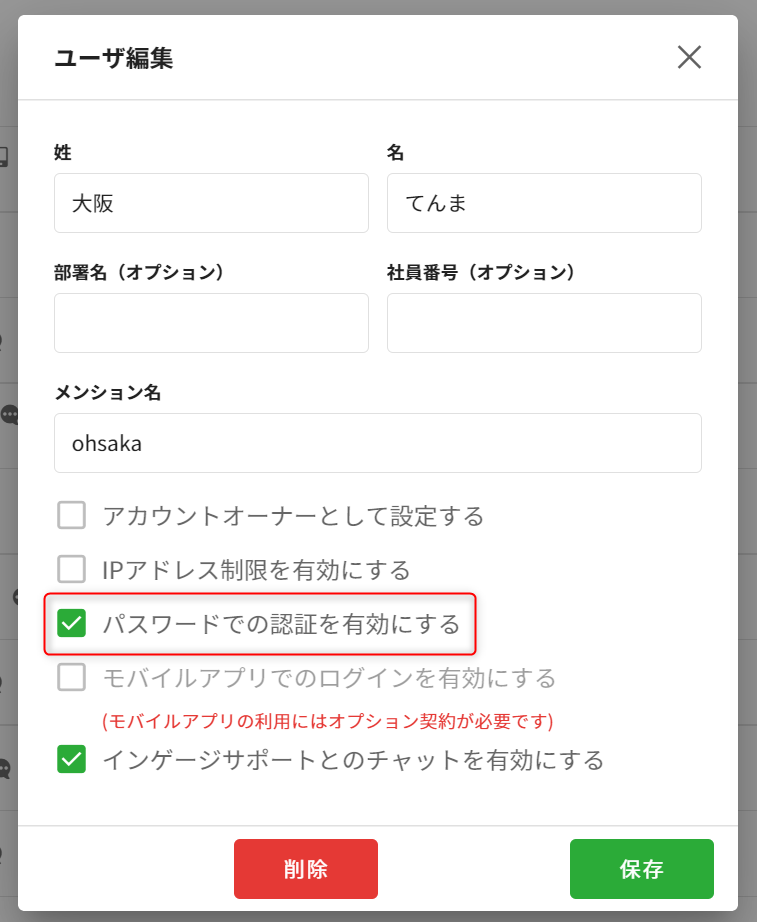The height and width of the screenshot is (922, 757).
Task: Enable アカウントオーナーとして設定する checkbox
Action: coord(72,516)
